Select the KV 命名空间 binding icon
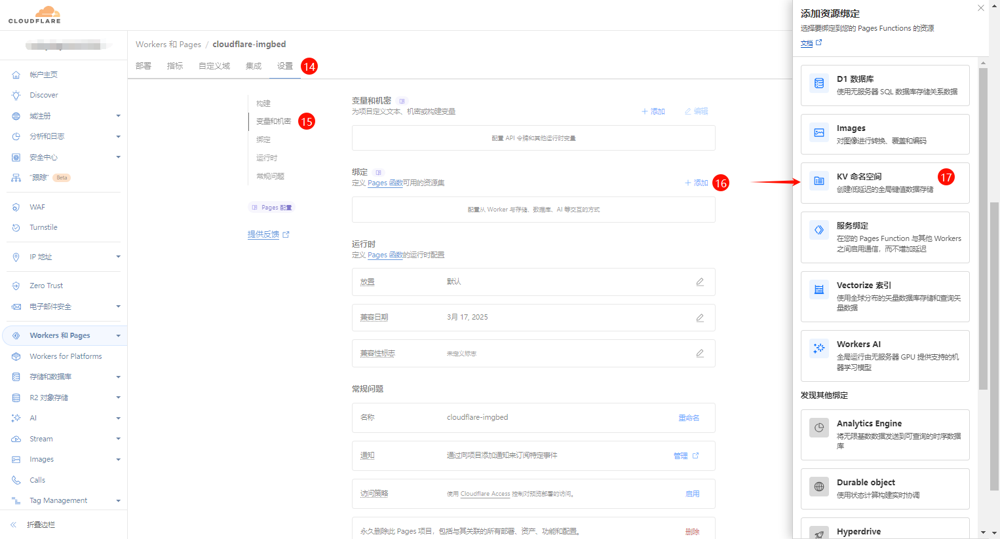The width and height of the screenshot is (1000, 539). coord(819,181)
